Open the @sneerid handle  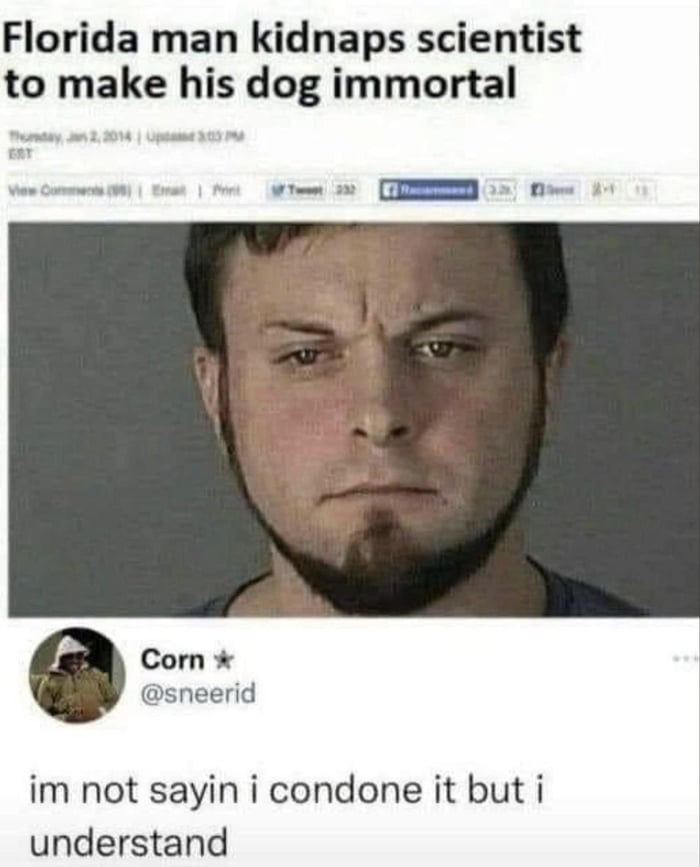199,693
